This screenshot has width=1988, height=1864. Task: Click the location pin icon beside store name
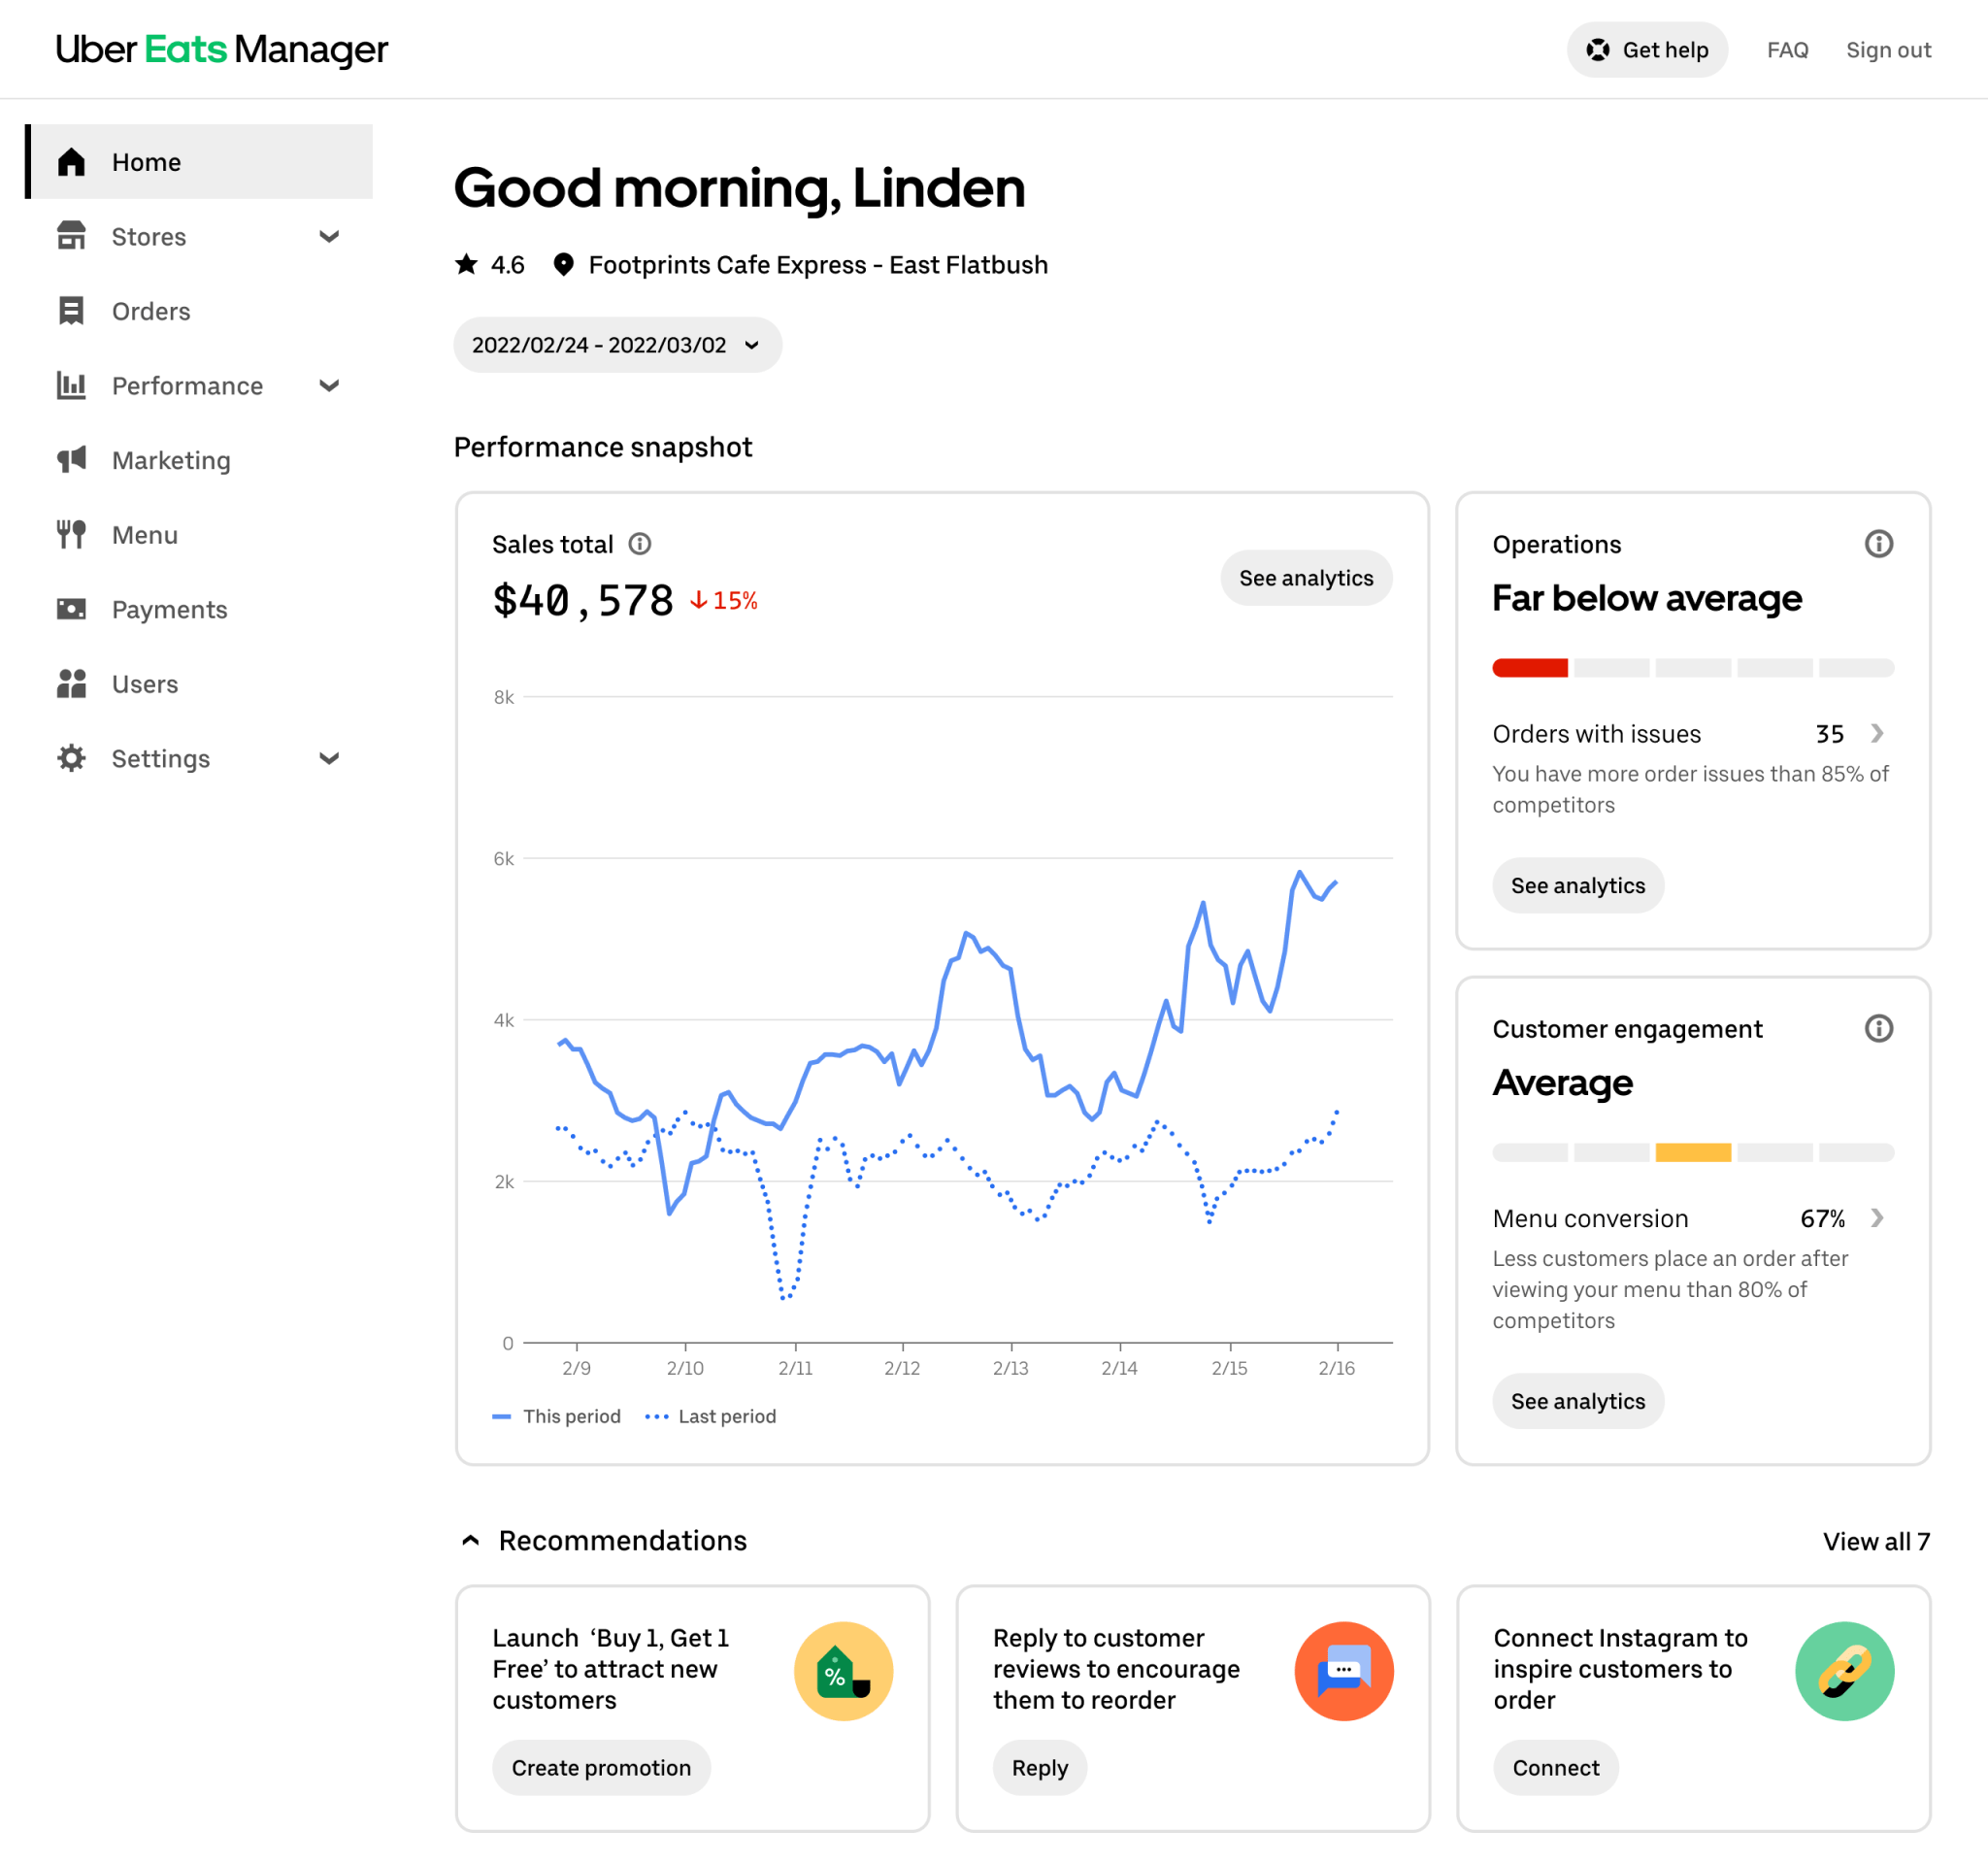tap(564, 264)
